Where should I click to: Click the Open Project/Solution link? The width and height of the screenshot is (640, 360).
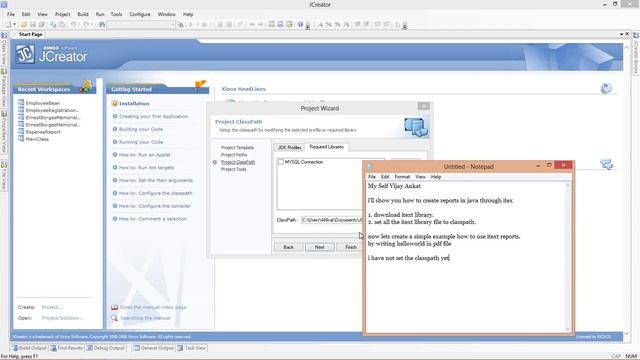click(x=62, y=318)
